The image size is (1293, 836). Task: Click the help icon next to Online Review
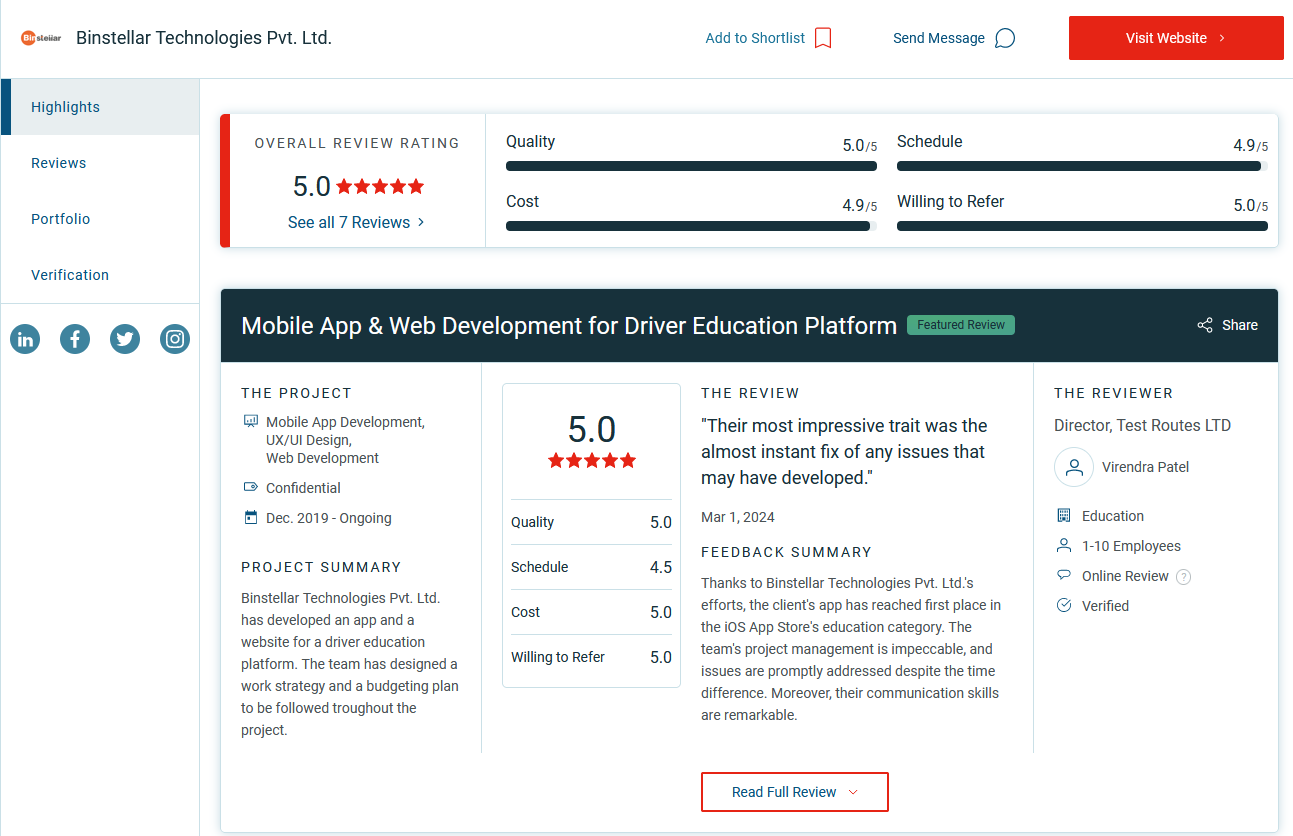pyautogui.click(x=1184, y=577)
